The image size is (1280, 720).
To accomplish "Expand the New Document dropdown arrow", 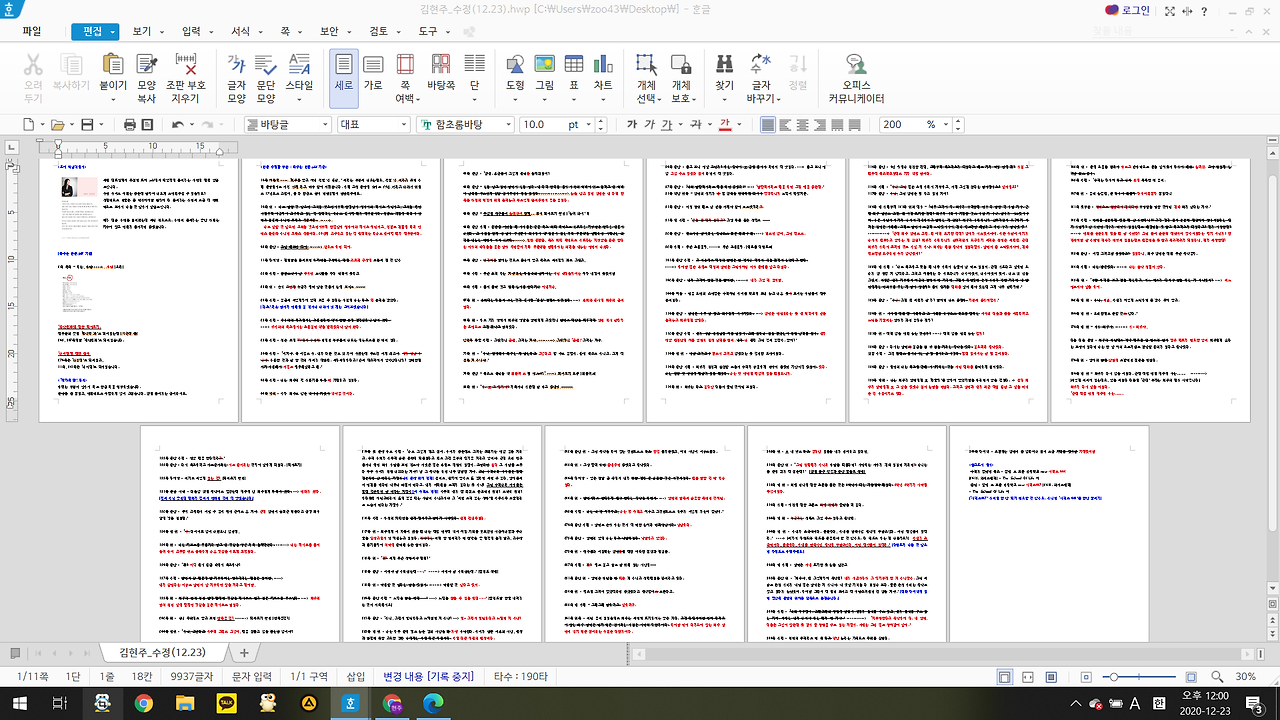I will (42, 125).
